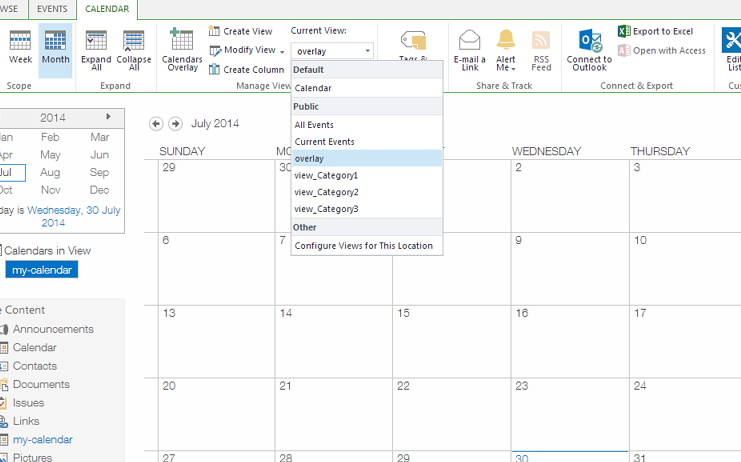The width and height of the screenshot is (741, 462).
Task: Open the Modify View dropdown
Action: click(247, 50)
